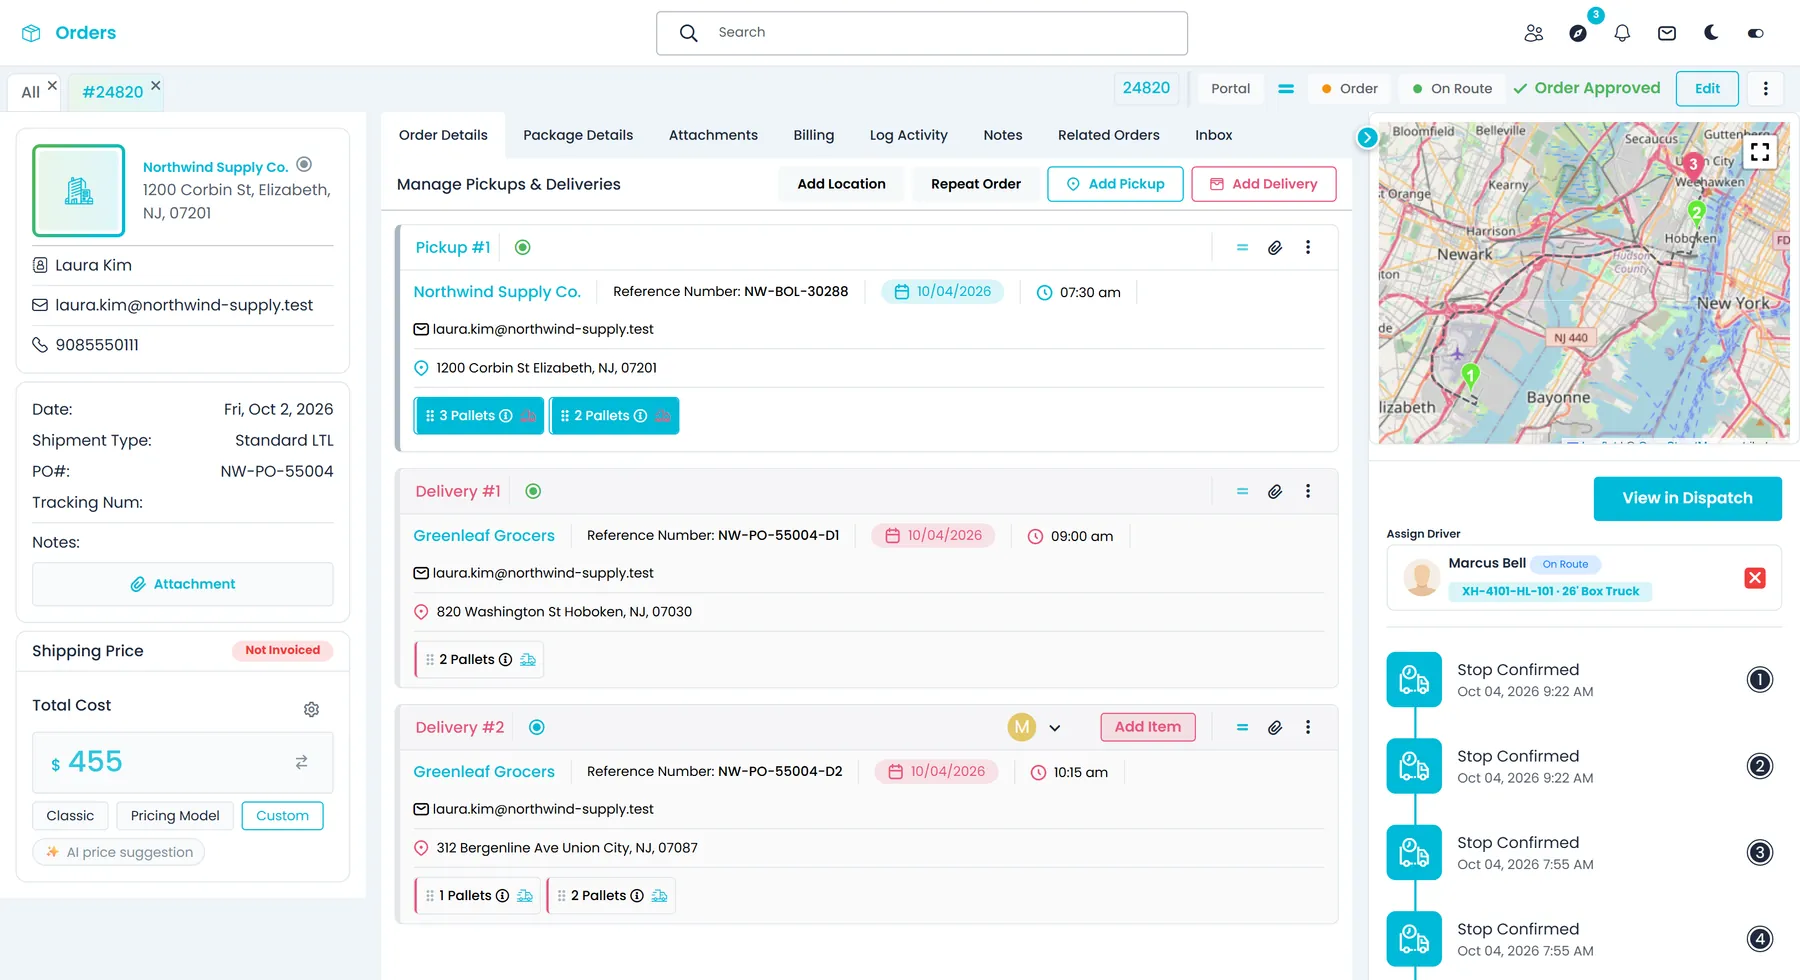1800x980 pixels.
Task: Collapse the map side panel arrow
Action: [1367, 138]
